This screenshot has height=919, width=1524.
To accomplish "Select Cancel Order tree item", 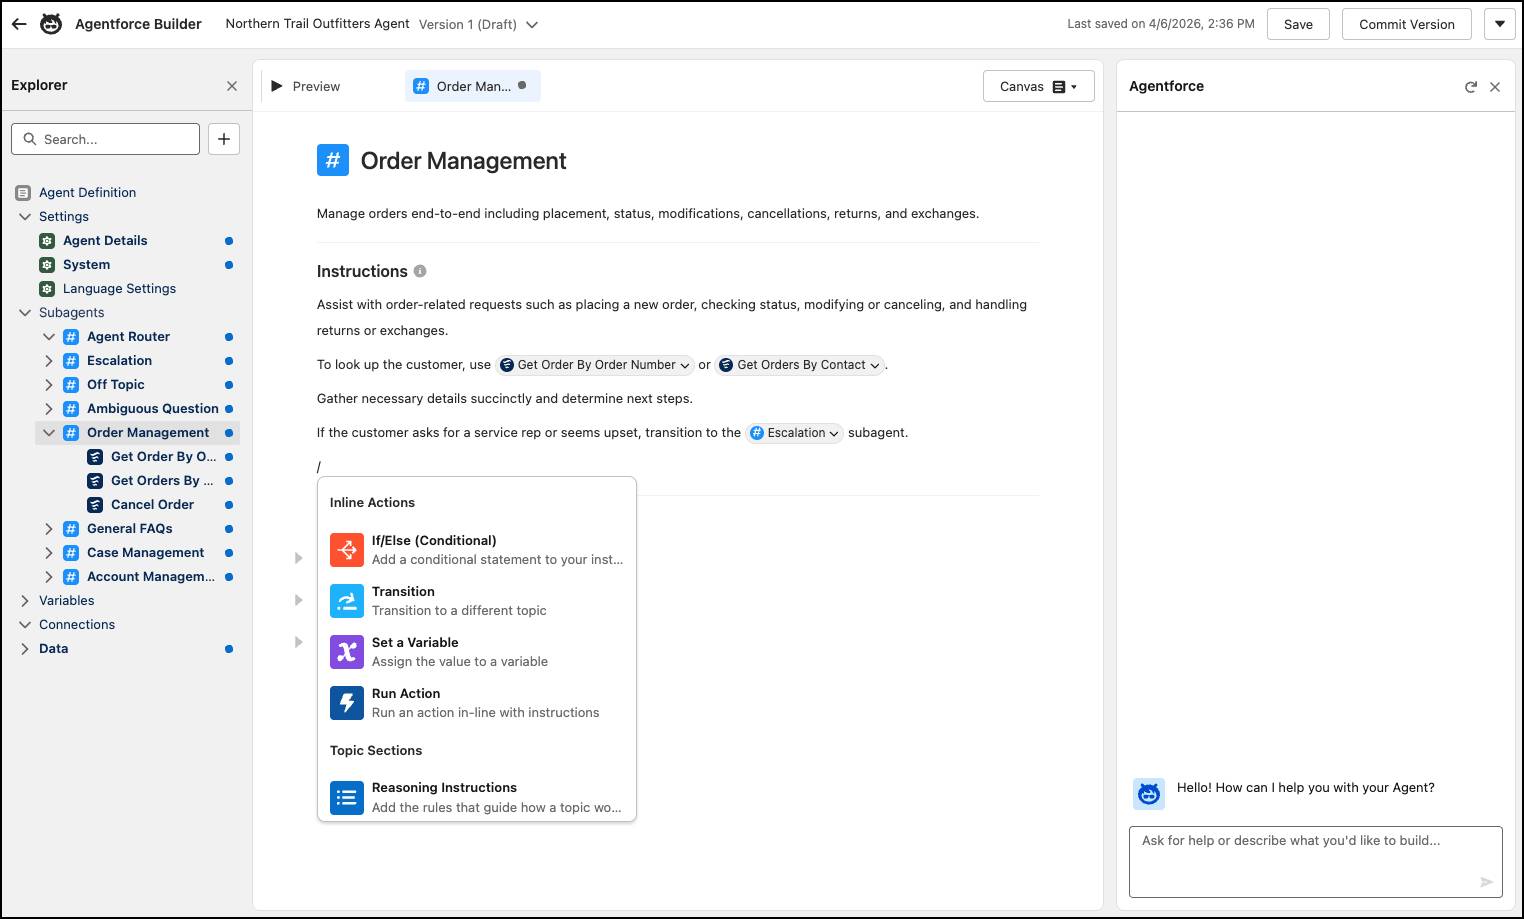I will coord(152,504).
